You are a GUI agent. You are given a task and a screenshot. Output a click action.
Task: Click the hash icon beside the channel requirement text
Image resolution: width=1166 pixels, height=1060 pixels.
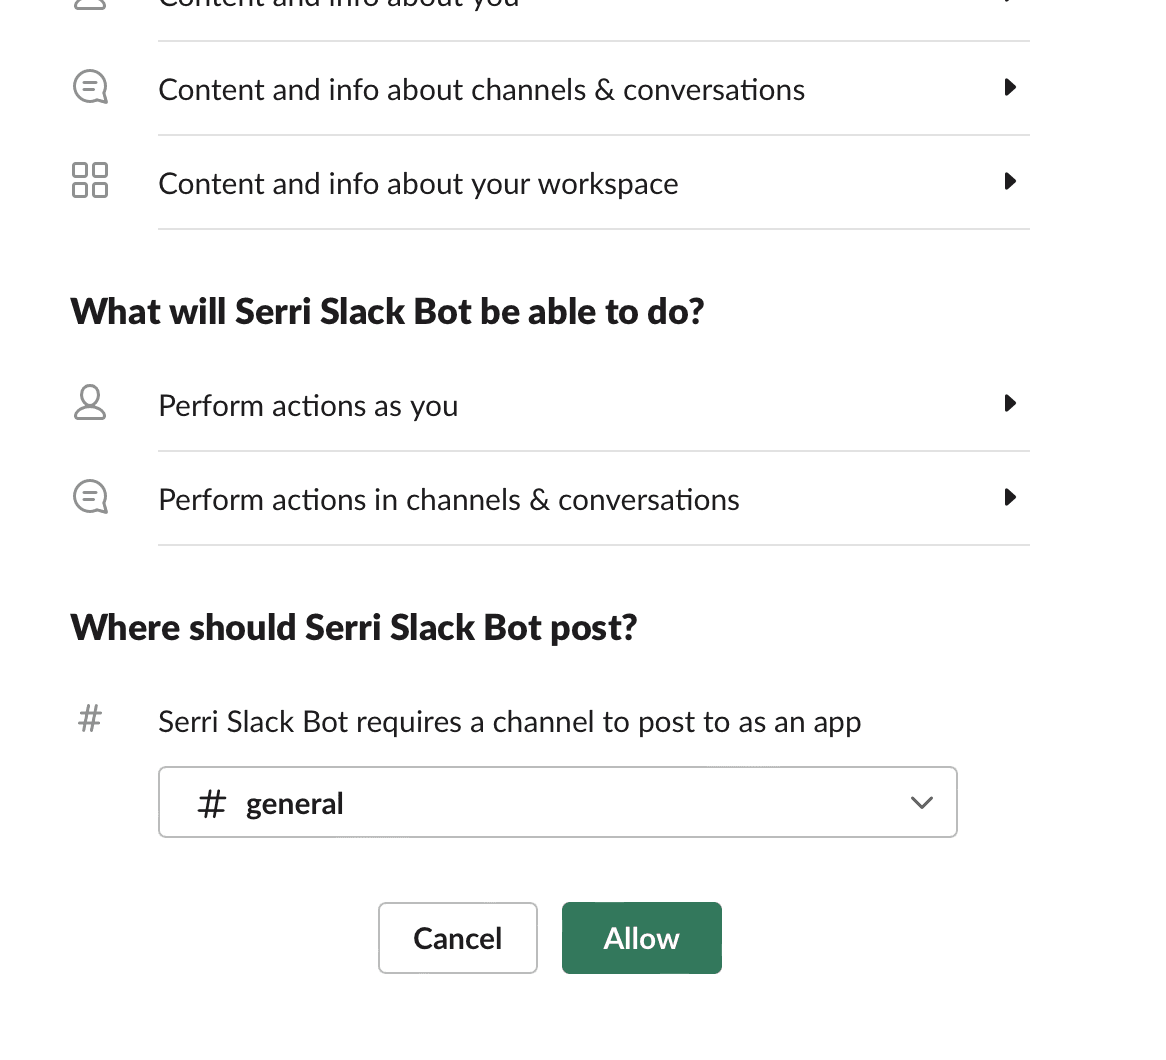click(x=90, y=718)
